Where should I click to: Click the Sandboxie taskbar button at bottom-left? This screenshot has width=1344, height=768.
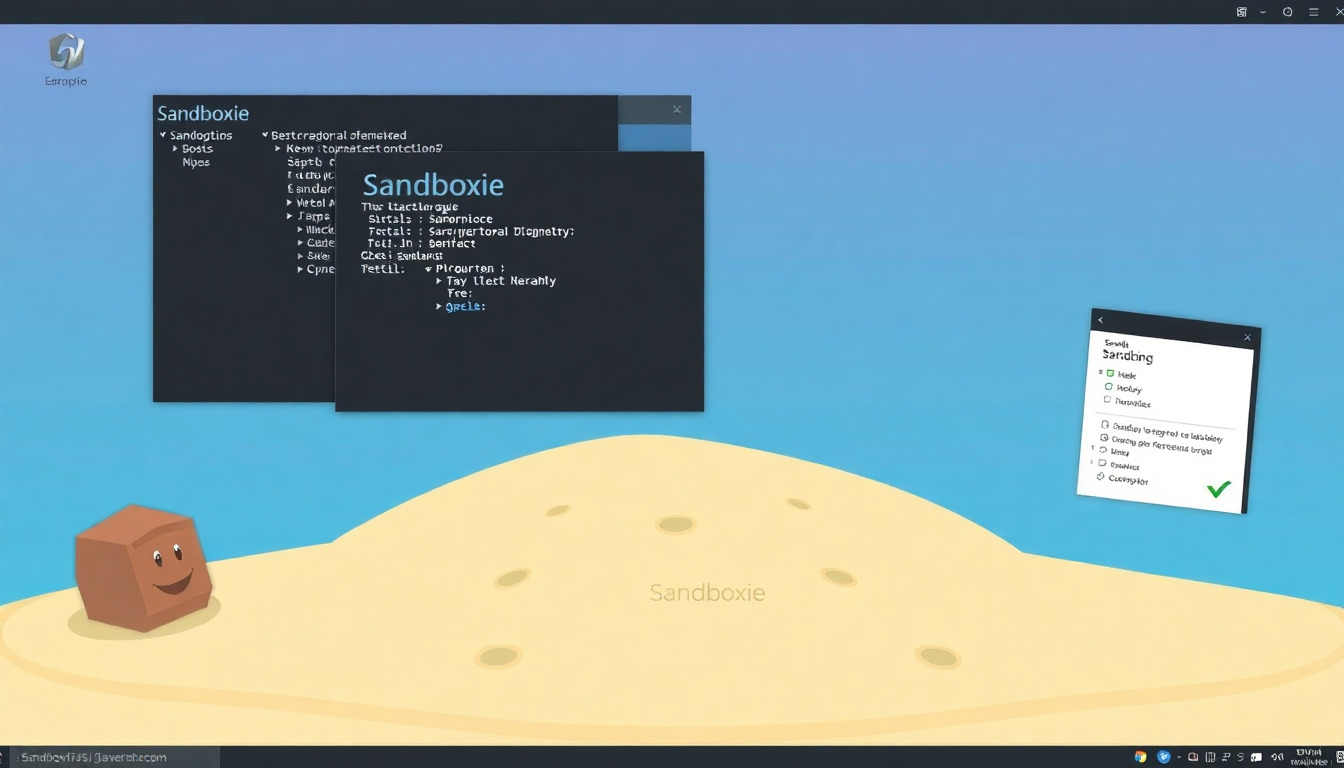[95, 757]
